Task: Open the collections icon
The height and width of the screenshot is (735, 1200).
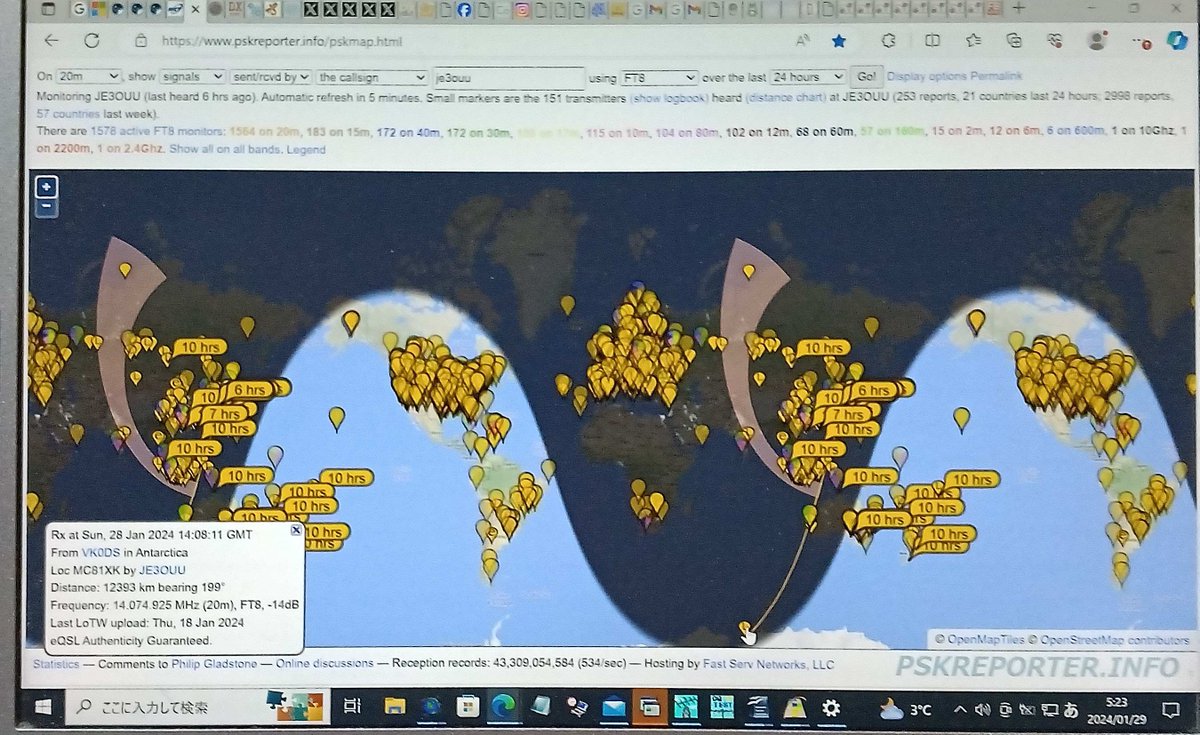Action: click(x=1014, y=41)
